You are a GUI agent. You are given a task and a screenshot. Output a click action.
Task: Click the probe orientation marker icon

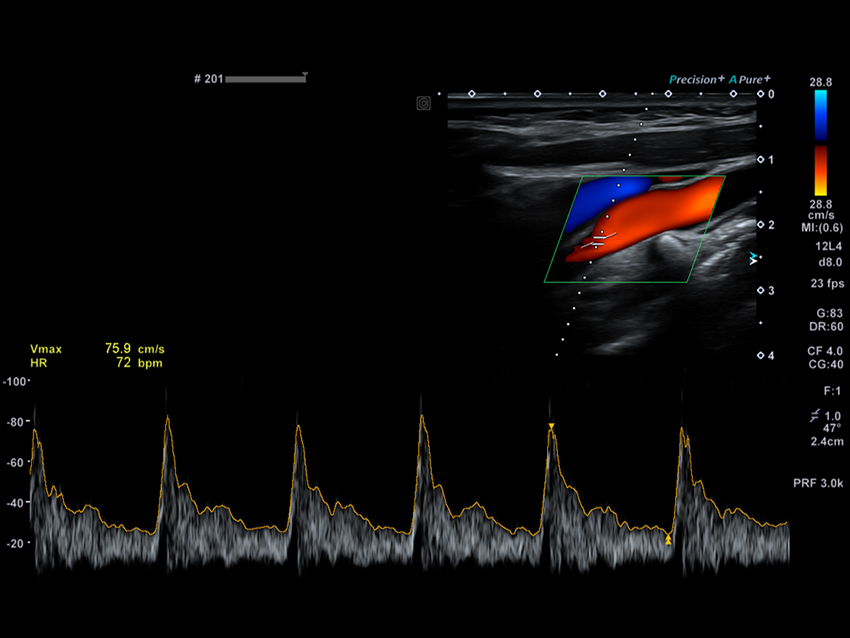click(424, 103)
